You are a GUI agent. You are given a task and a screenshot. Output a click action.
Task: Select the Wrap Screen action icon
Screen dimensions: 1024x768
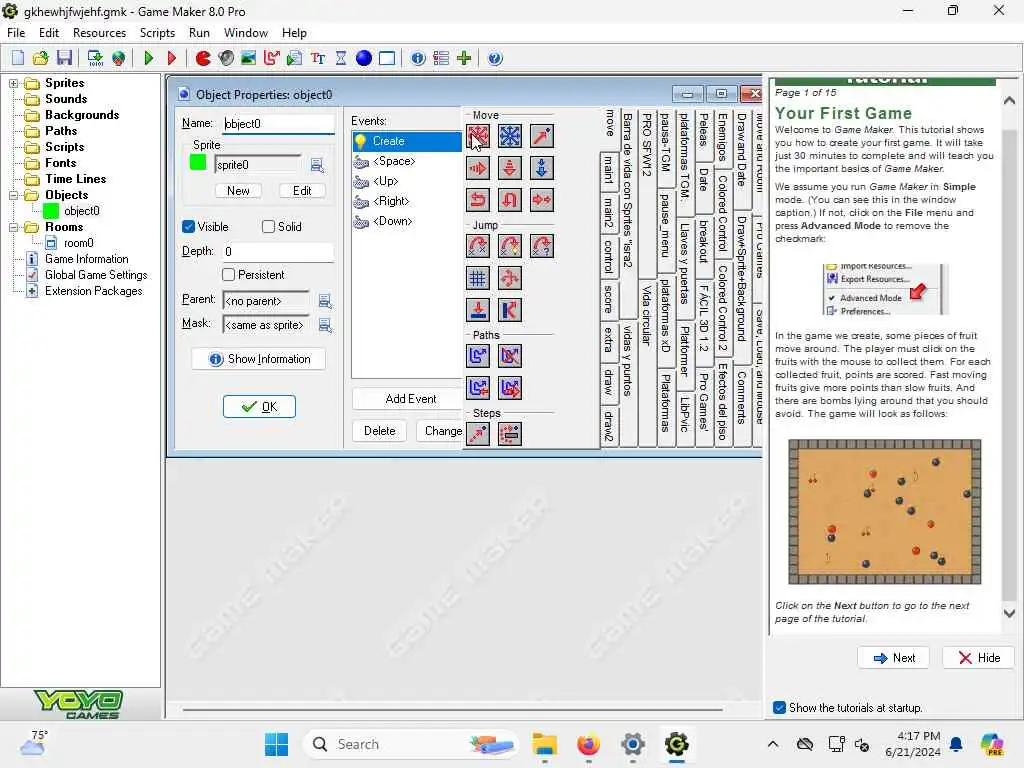[510, 278]
